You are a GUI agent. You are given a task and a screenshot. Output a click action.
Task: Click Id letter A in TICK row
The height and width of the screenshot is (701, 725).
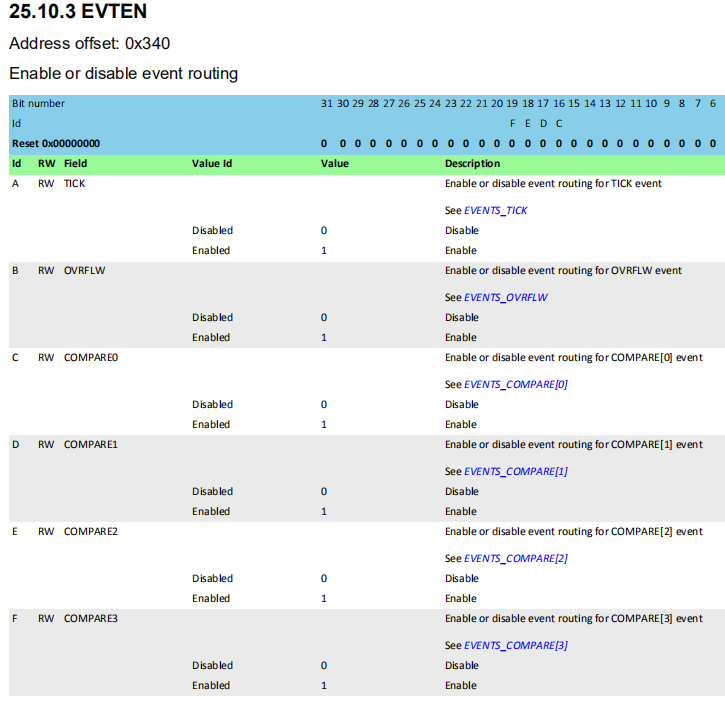[15, 184]
